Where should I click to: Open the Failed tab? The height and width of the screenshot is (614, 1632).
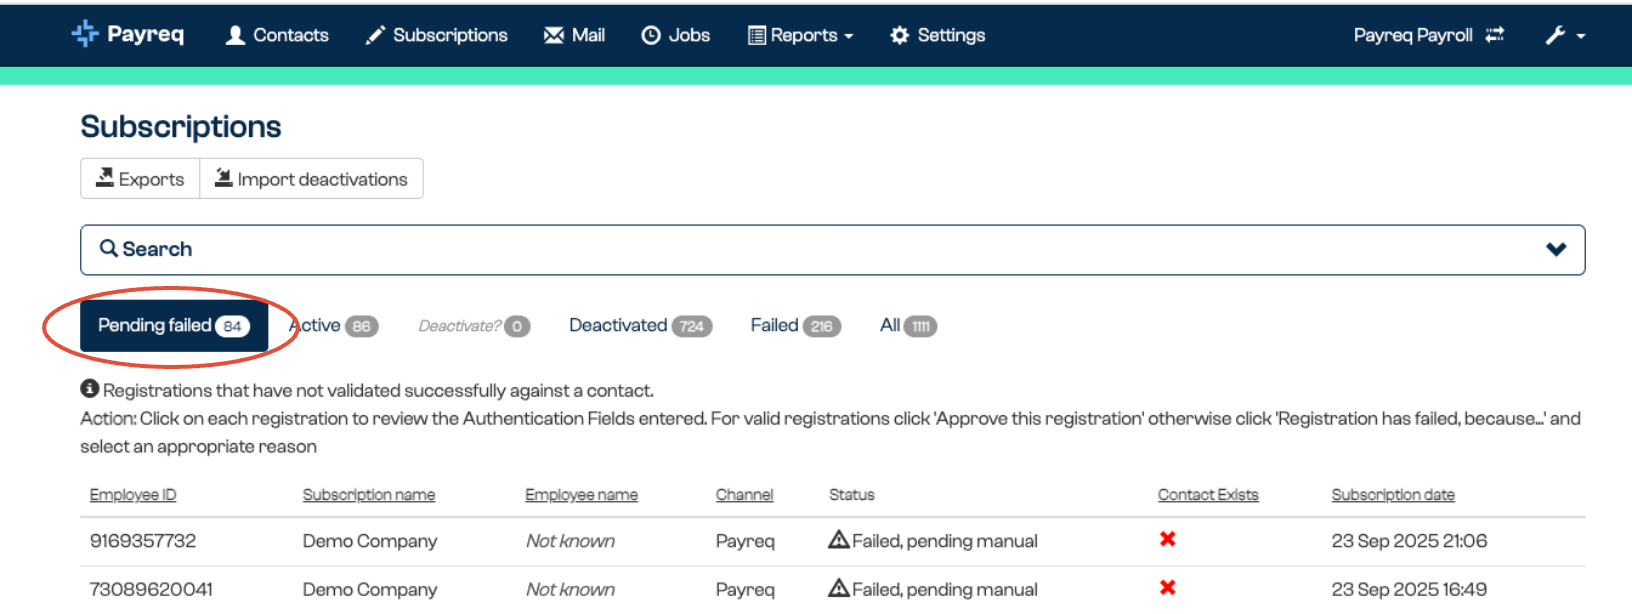pyautogui.click(x=795, y=326)
